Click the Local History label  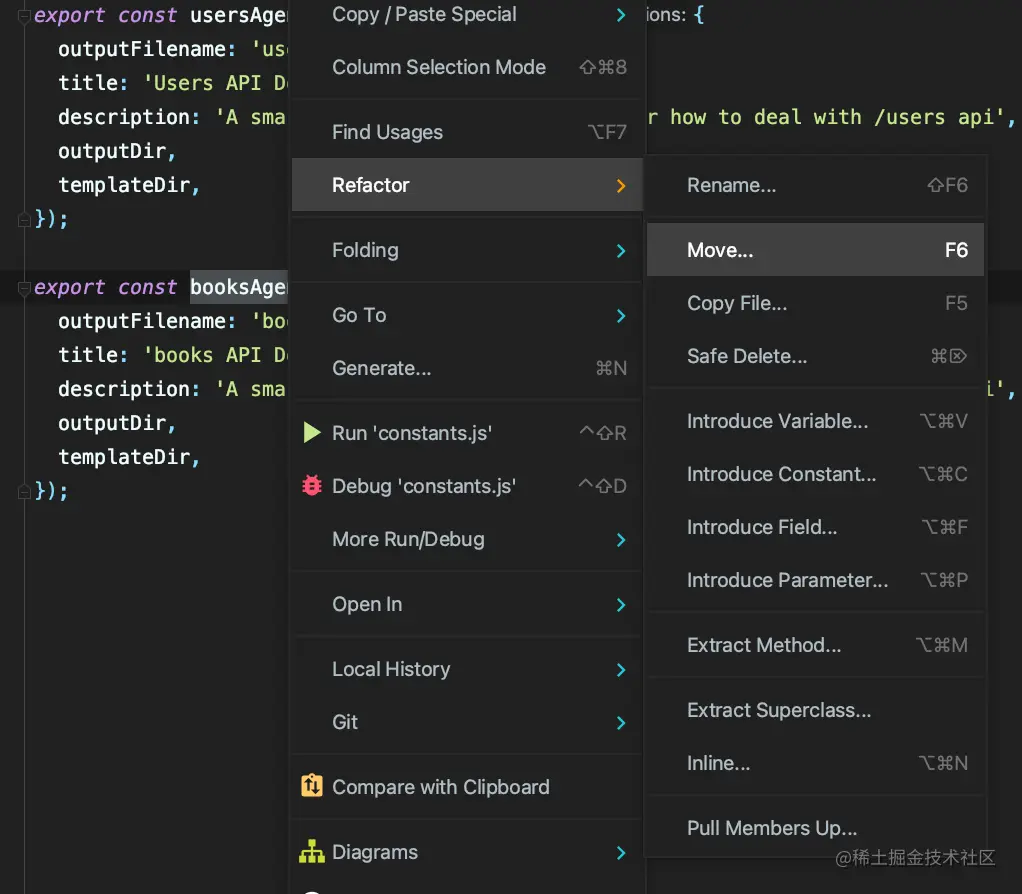[x=391, y=669]
